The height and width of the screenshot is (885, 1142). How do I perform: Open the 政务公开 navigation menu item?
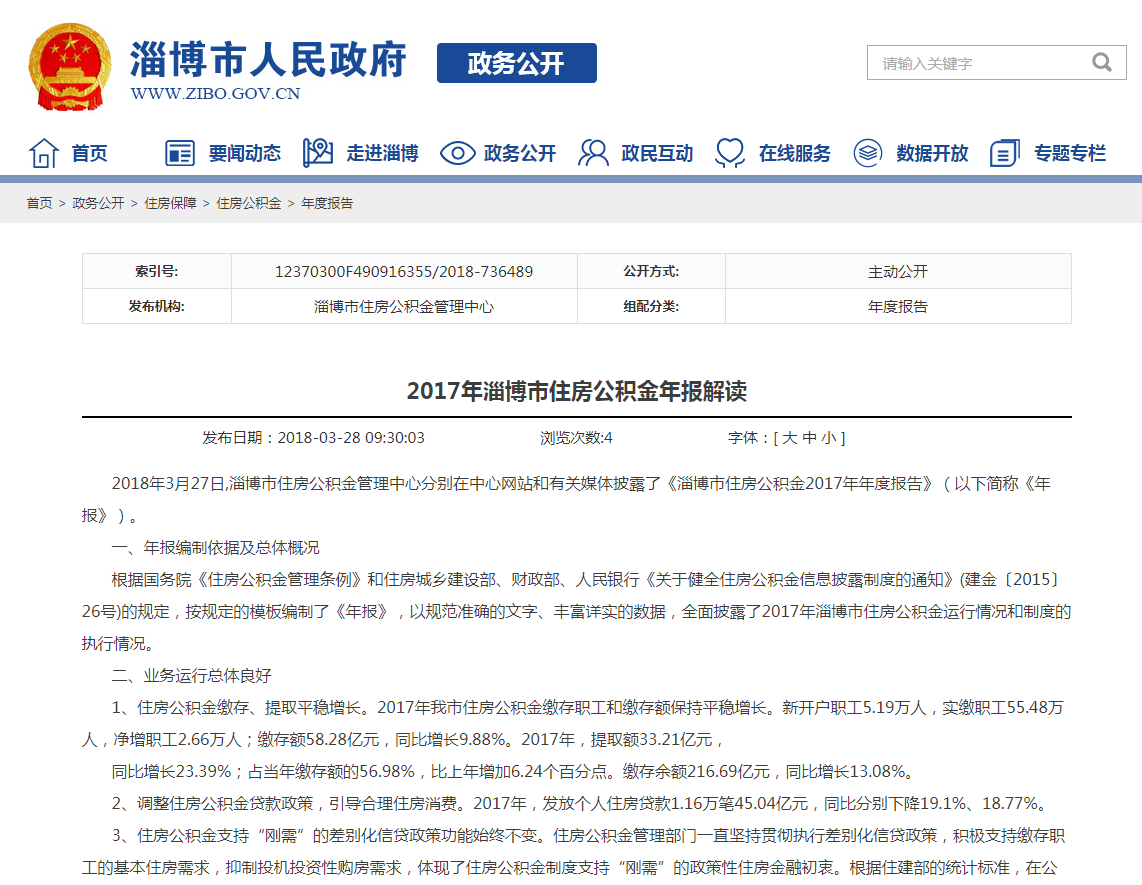click(520, 154)
